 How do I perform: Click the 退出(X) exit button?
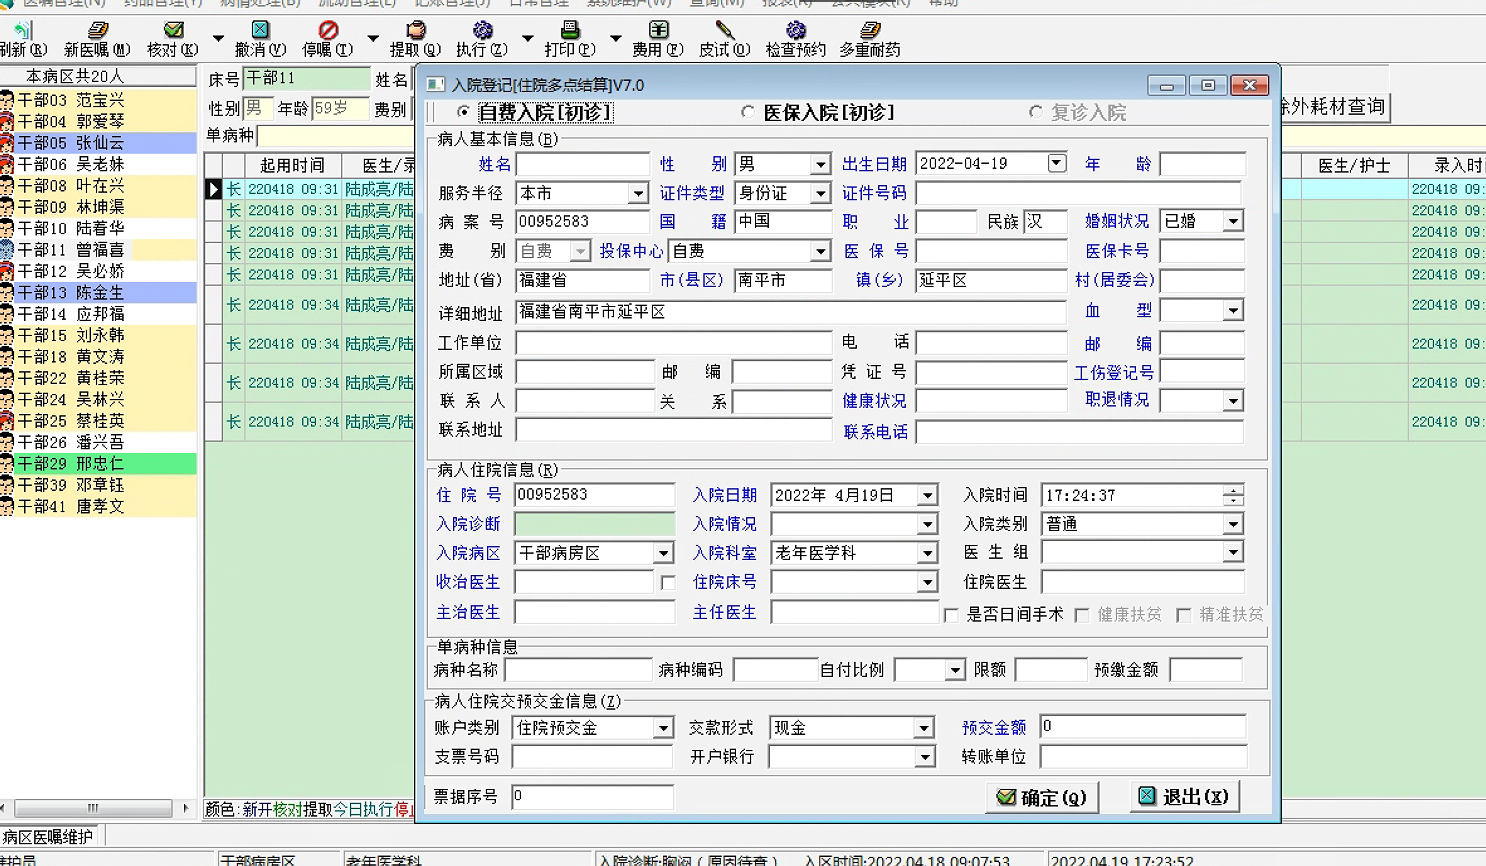1185,796
